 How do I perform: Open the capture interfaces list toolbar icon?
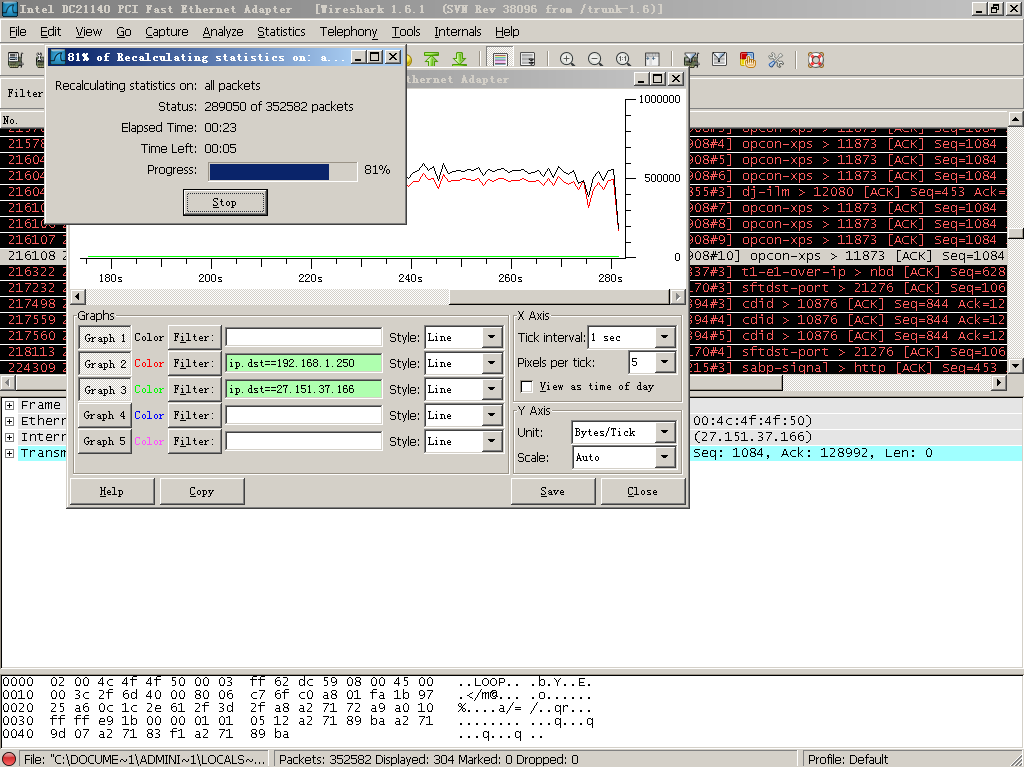16,59
